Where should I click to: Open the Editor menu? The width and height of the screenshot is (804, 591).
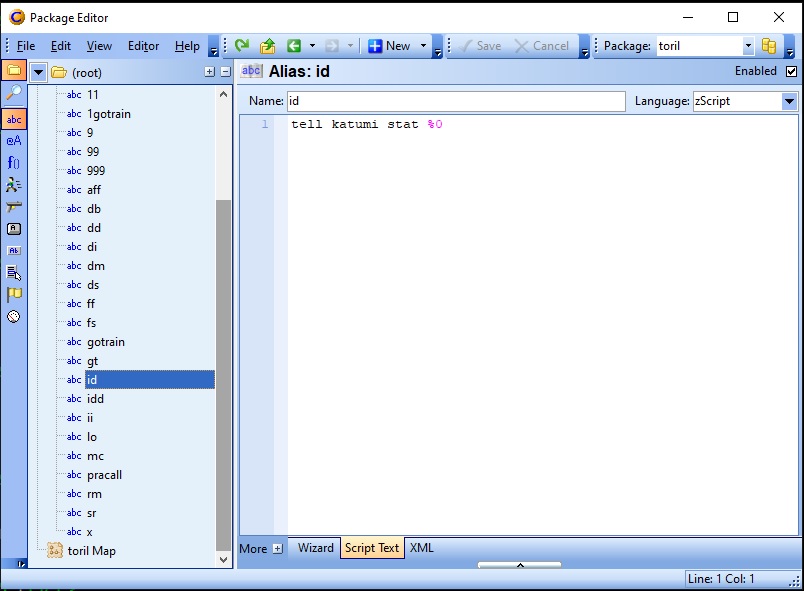click(x=144, y=46)
